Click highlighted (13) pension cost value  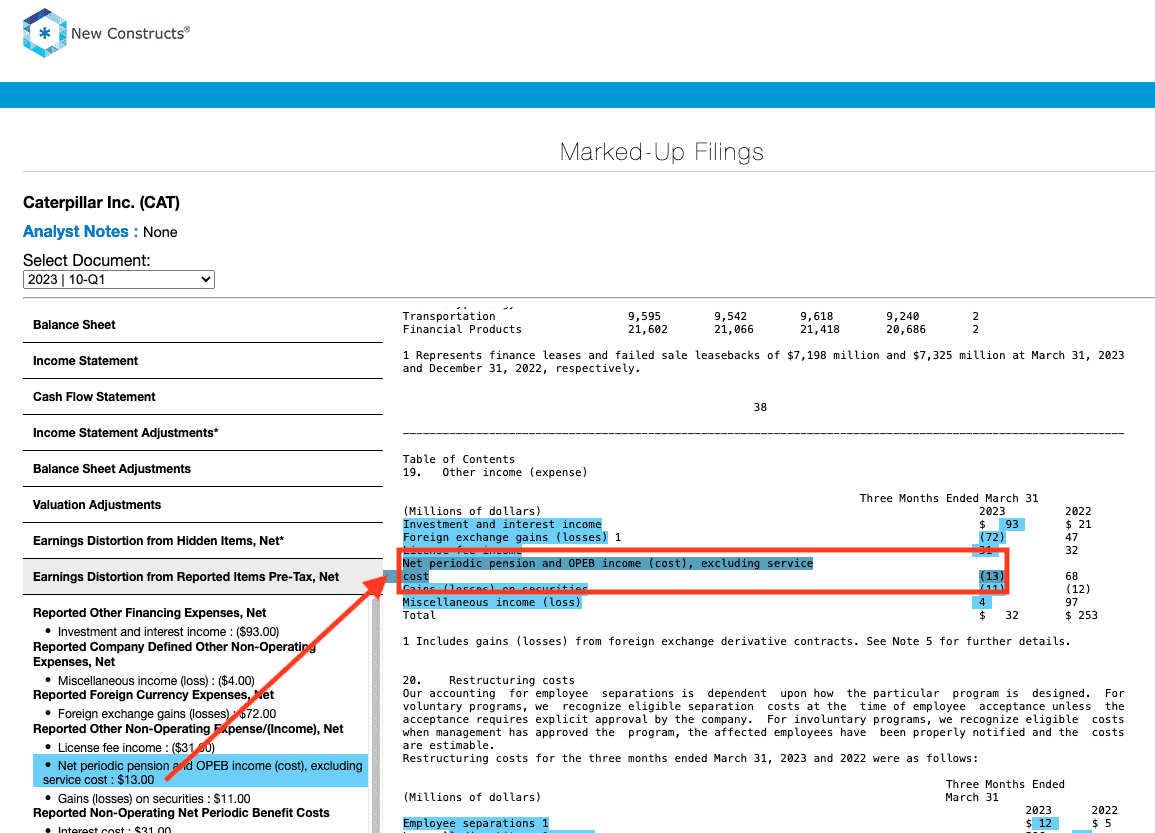(x=992, y=577)
